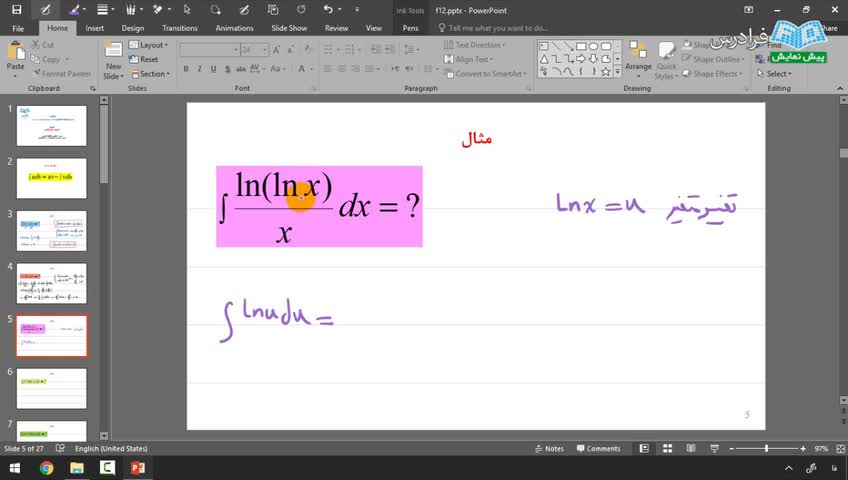The image size is (848, 480).
Task: Toggle Italic formatting
Action: (200, 69)
